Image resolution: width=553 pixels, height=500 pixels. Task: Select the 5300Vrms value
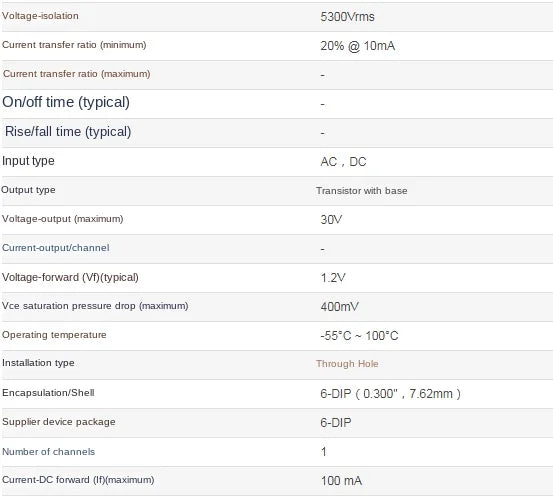(x=347, y=17)
